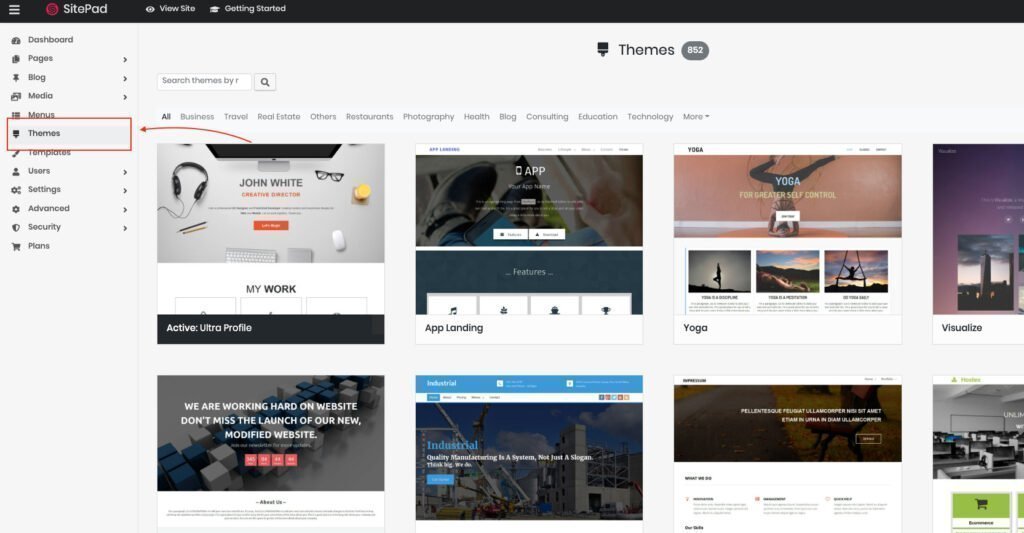1024x533 pixels.
Task: Click the Pages sidebar icon
Action: click(x=16, y=59)
